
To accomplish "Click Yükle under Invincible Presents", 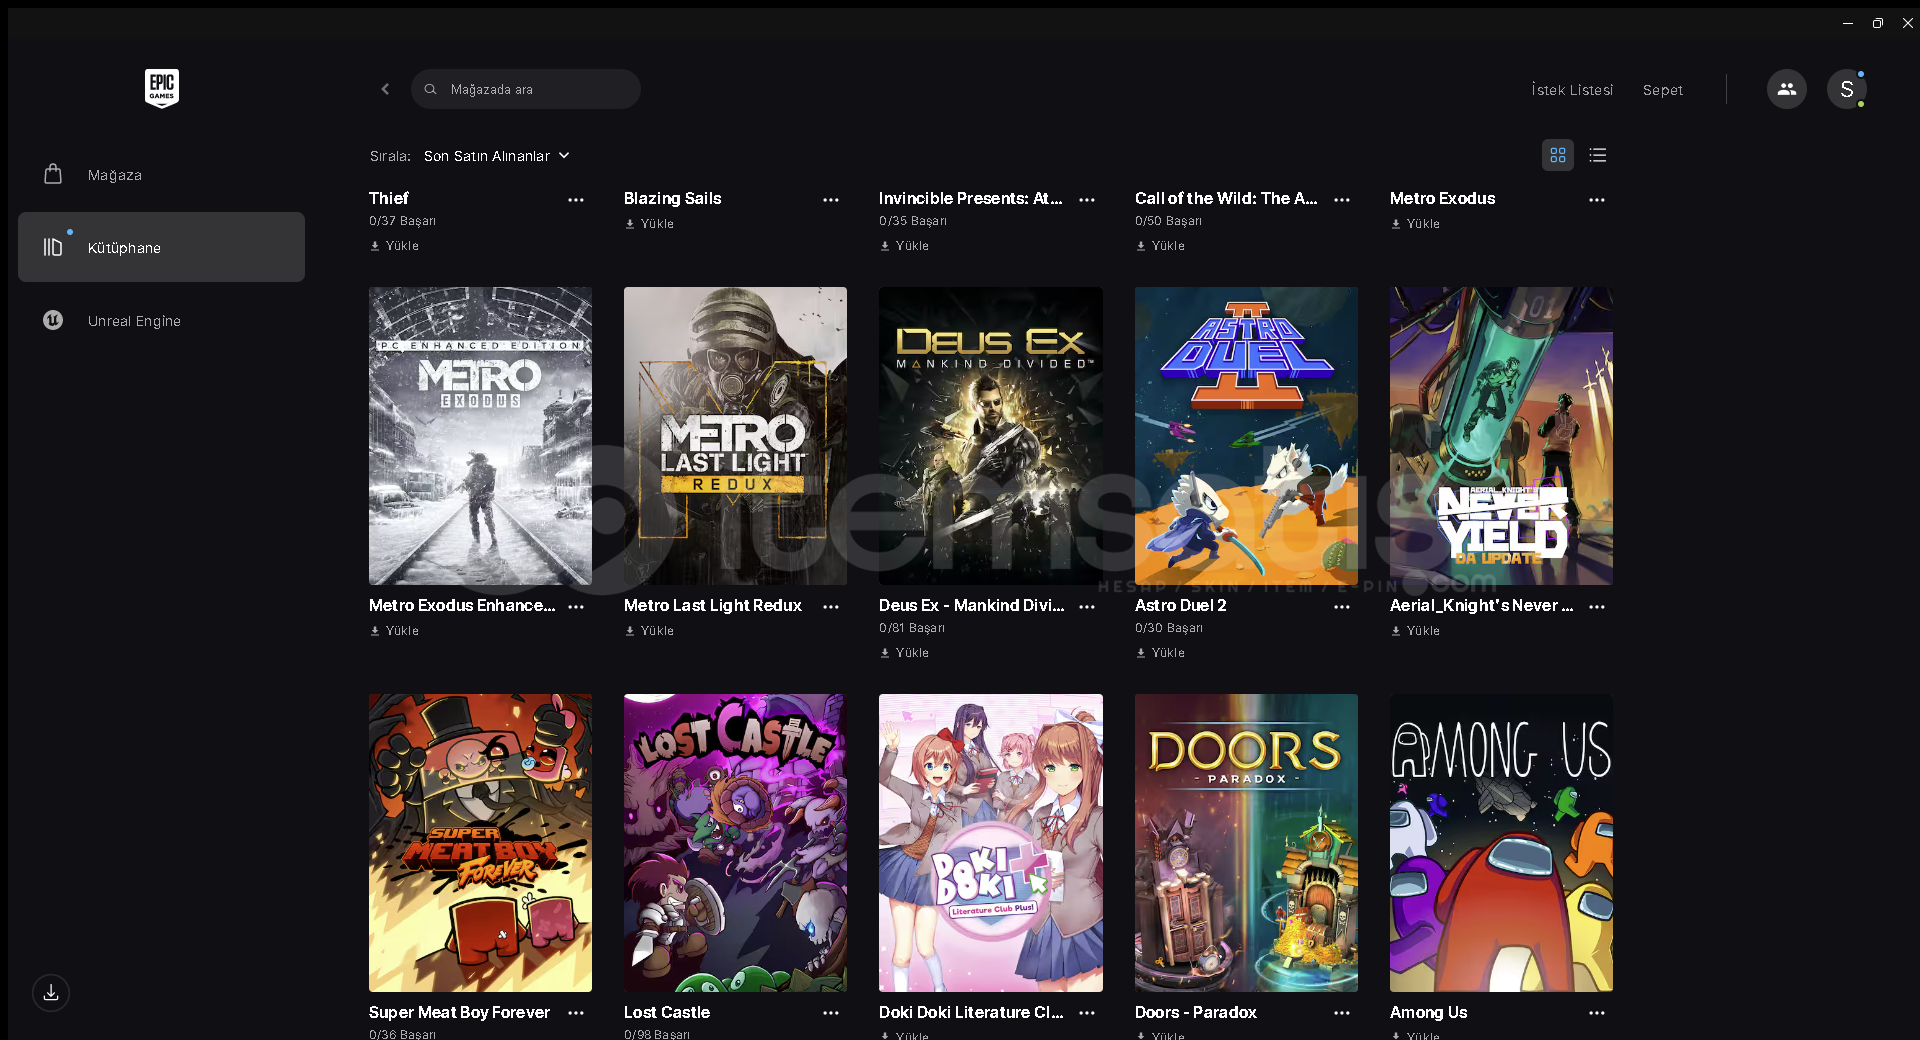I will [x=905, y=246].
